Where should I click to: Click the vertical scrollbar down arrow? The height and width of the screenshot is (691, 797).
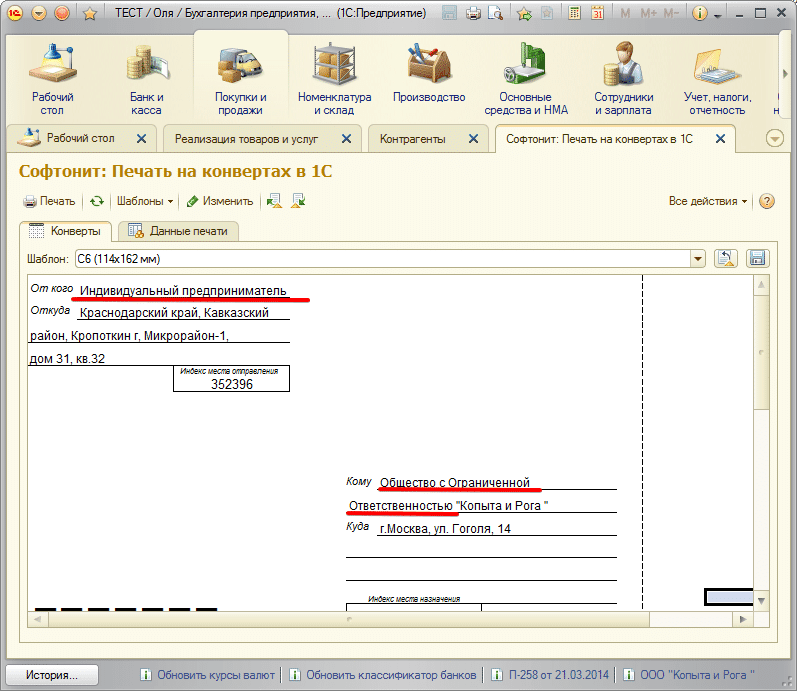pos(761,600)
